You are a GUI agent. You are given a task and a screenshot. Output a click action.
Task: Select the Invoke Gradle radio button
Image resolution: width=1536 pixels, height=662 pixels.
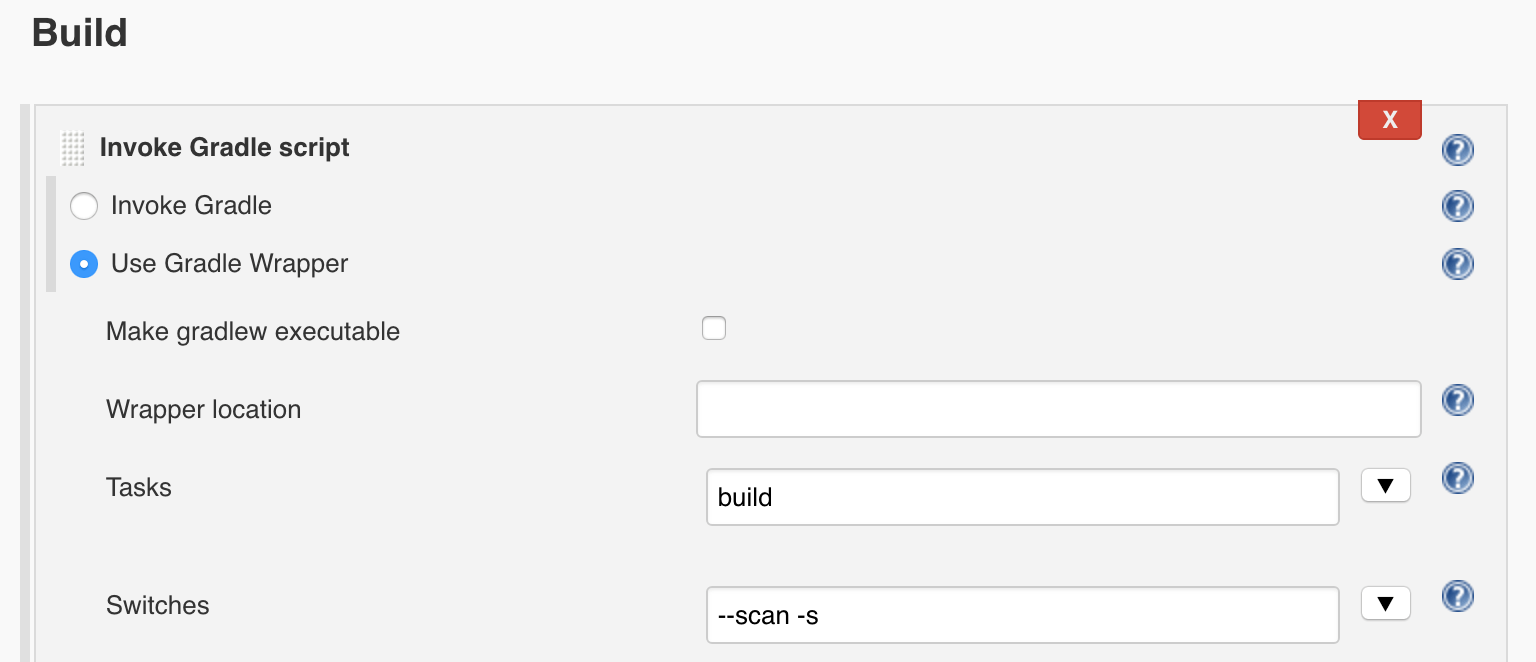pyautogui.click(x=84, y=206)
